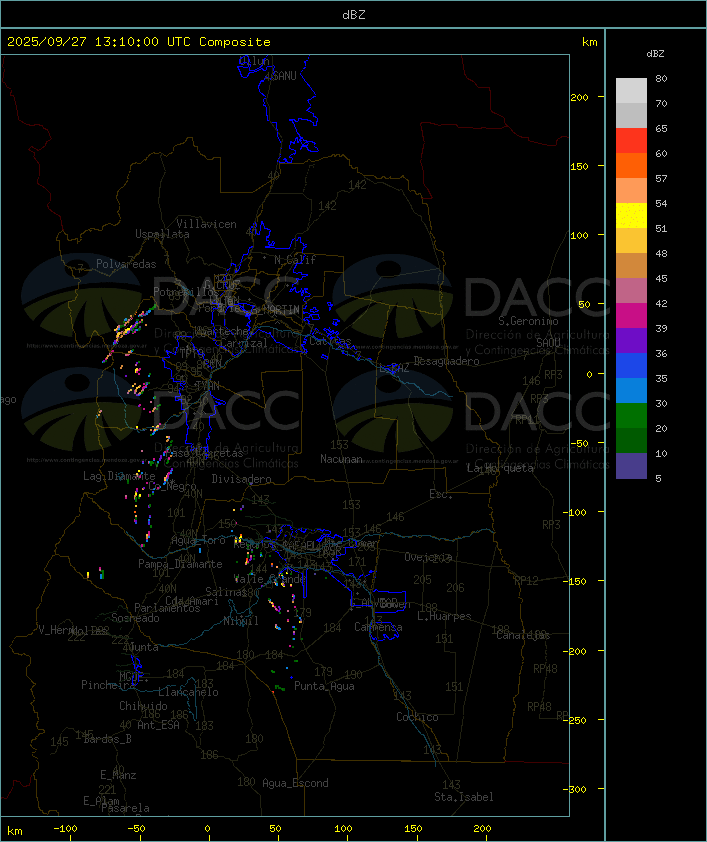Select the royal blue 35-36 dBZ swatch

pos(631,366)
